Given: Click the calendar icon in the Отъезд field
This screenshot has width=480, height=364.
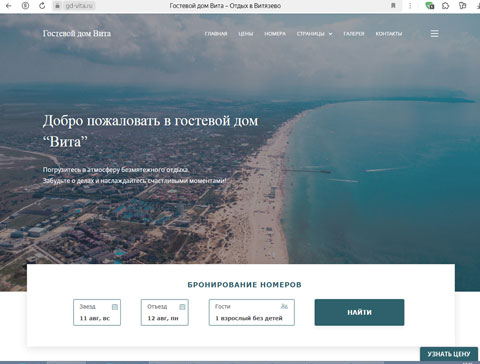Looking at the screenshot, I should pyautogui.click(x=182, y=307).
